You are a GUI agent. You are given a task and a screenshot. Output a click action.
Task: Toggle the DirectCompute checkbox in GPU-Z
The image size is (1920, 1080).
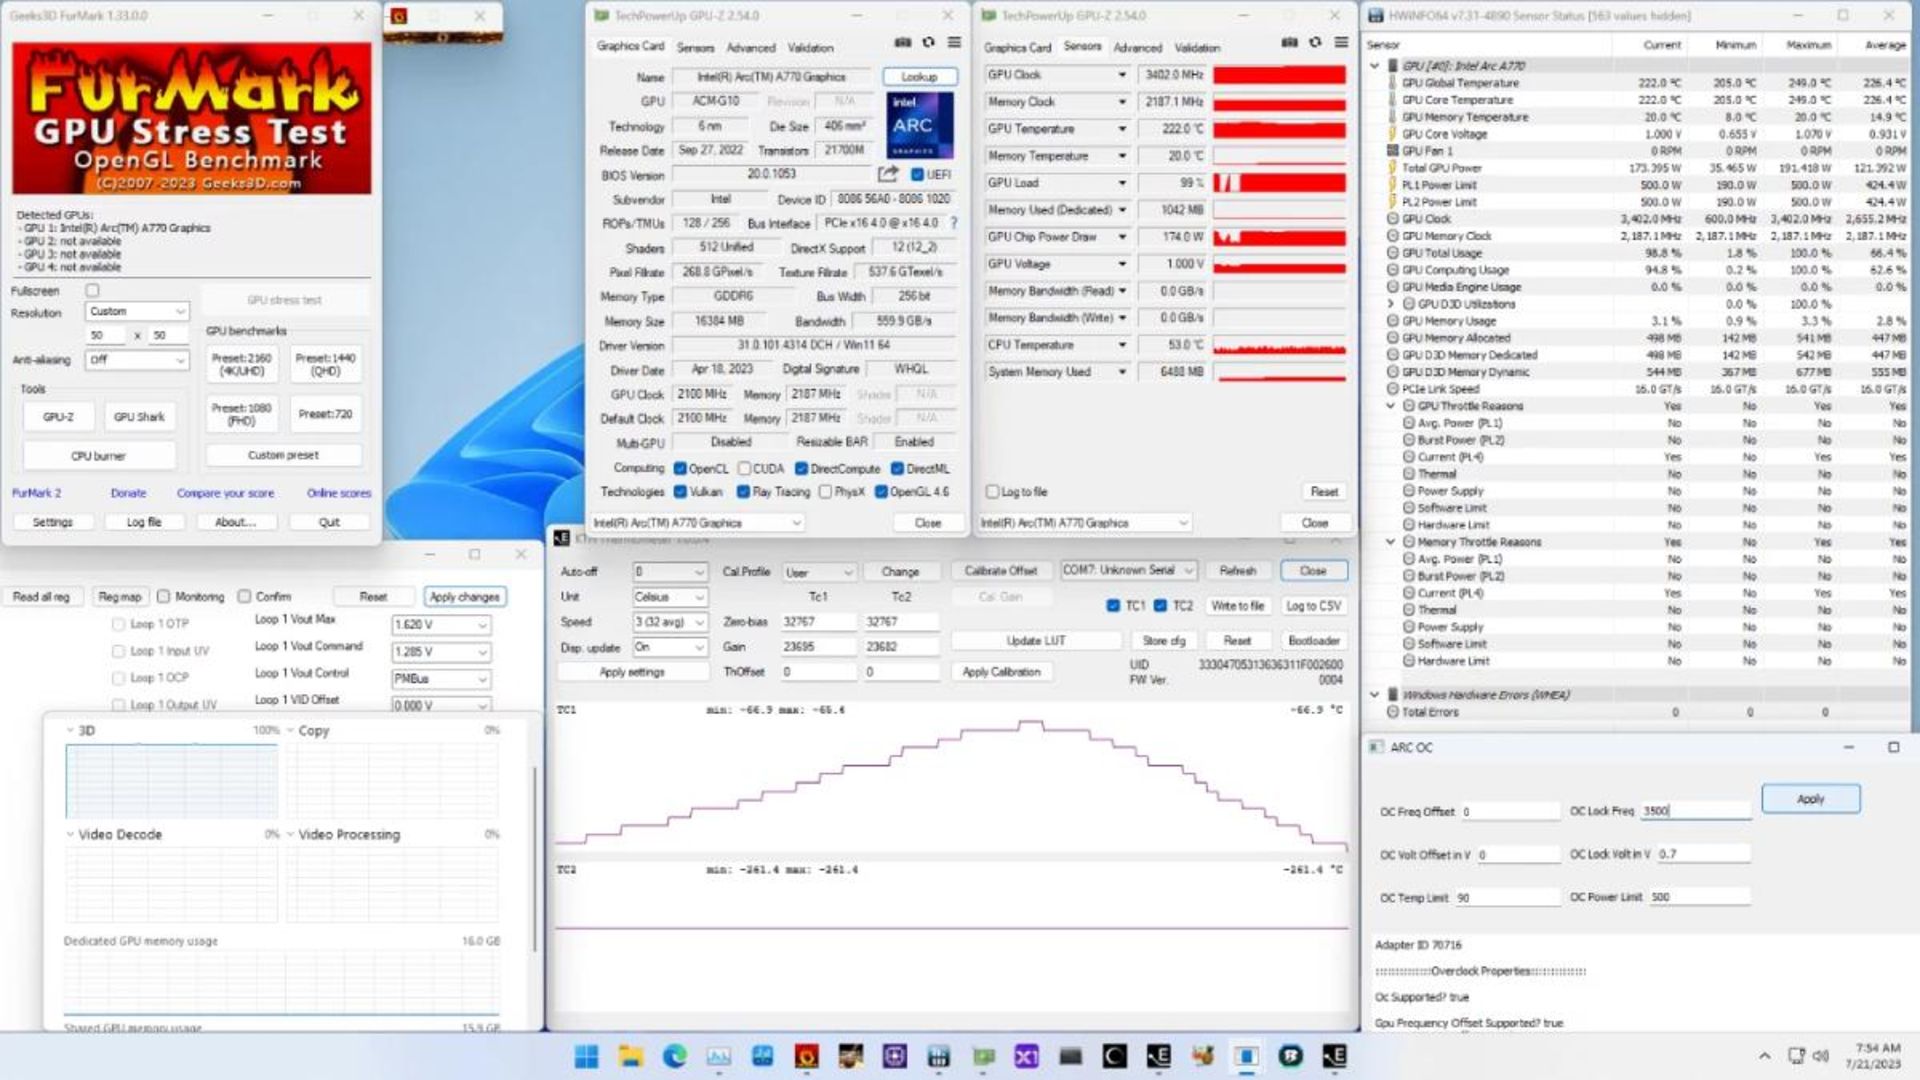tap(802, 468)
